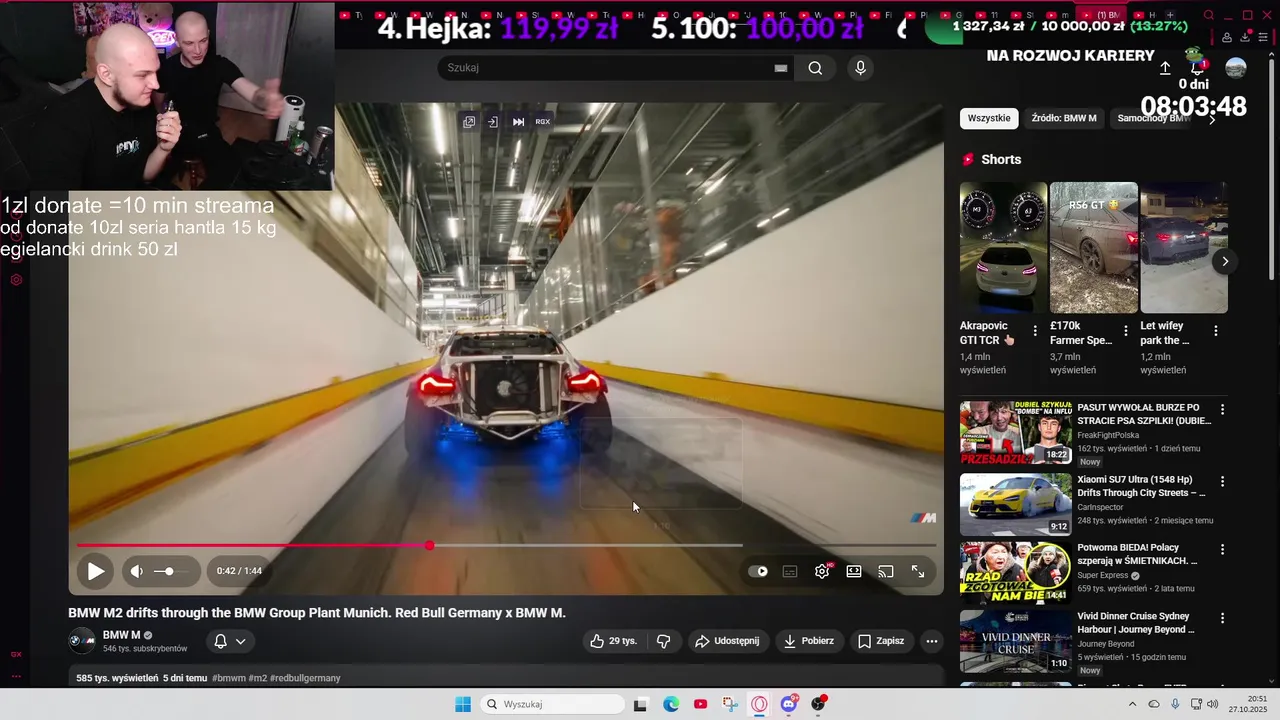The width and height of the screenshot is (1280, 720).
Task: Open Xiaomi SU7 Ultra drift video
Action: [x=1015, y=505]
